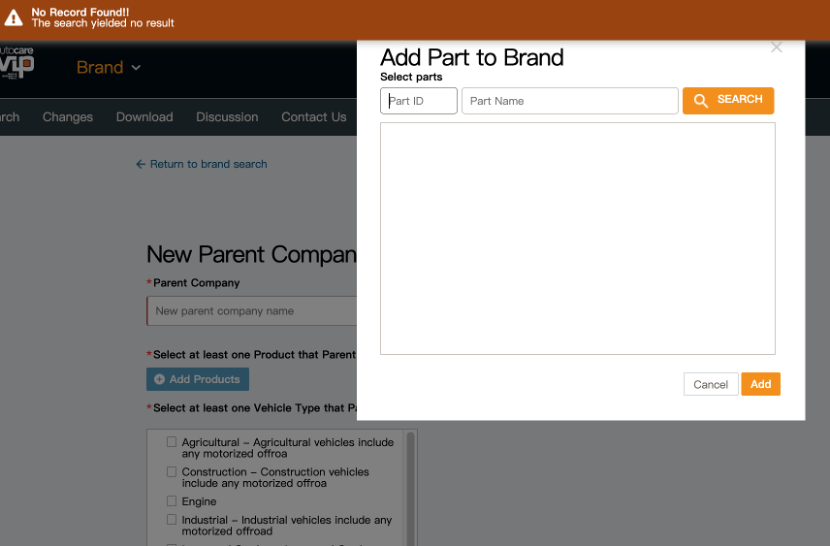Image resolution: width=830 pixels, height=546 pixels.
Task: Focus the Part Name text field
Action: 569,101
